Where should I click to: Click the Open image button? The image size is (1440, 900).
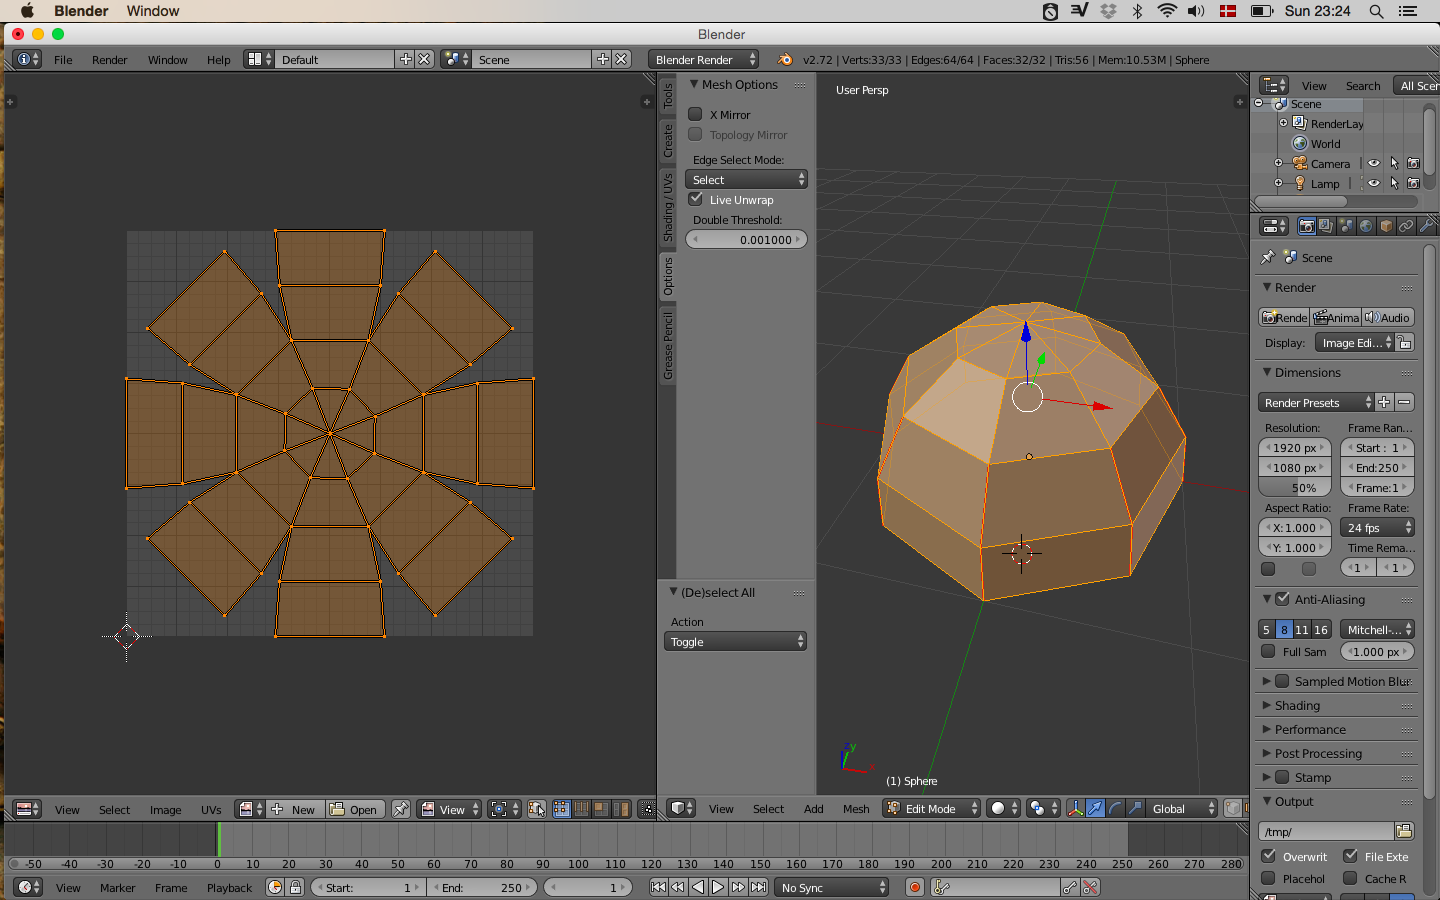click(x=354, y=809)
